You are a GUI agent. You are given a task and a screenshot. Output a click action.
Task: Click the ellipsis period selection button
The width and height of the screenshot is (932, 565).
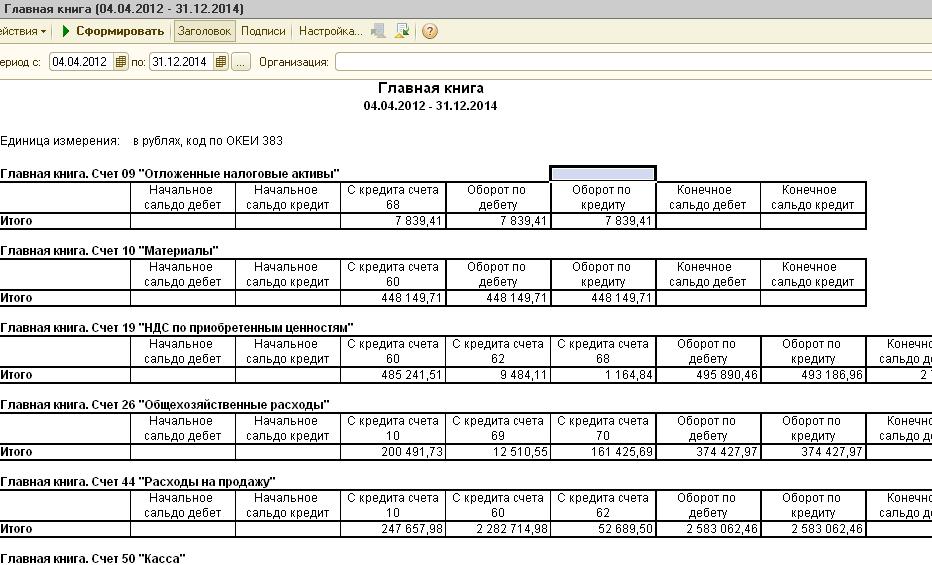point(241,62)
